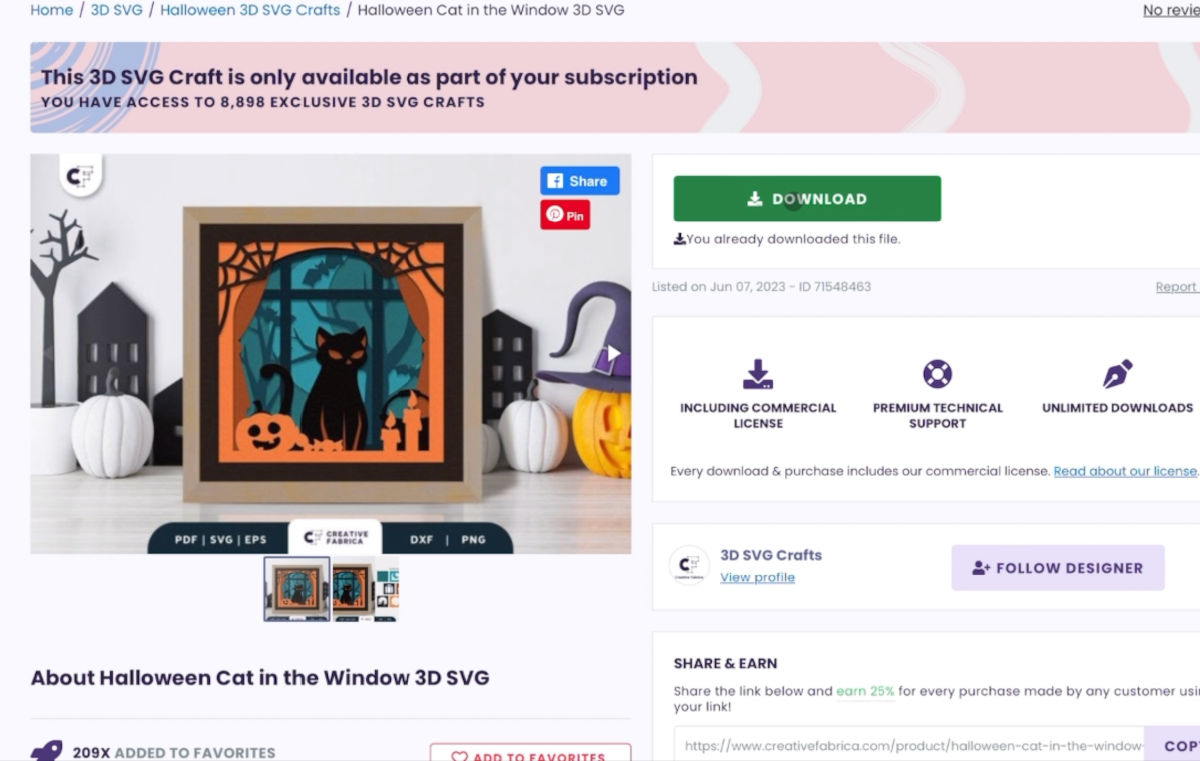The width and height of the screenshot is (1200, 761).
Task: Click the Facebook Share icon button
Action: (x=580, y=181)
